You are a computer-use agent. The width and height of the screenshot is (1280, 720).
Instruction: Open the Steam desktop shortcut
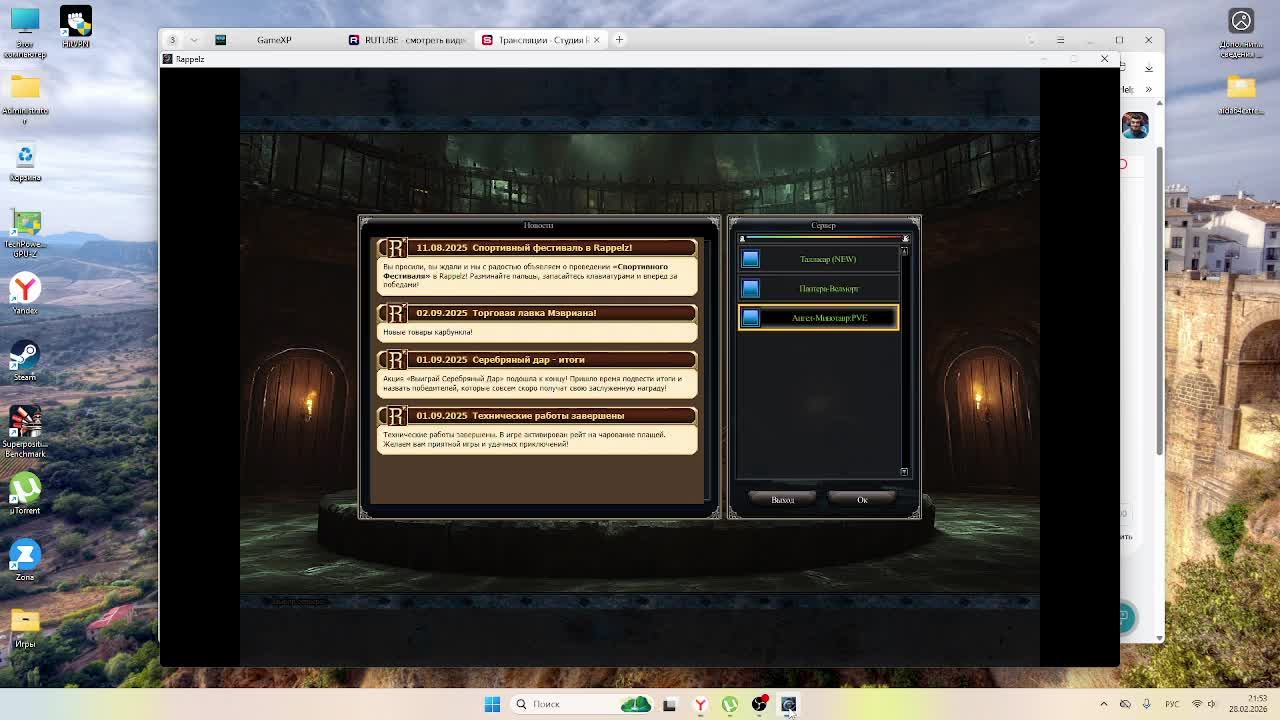click(x=25, y=361)
